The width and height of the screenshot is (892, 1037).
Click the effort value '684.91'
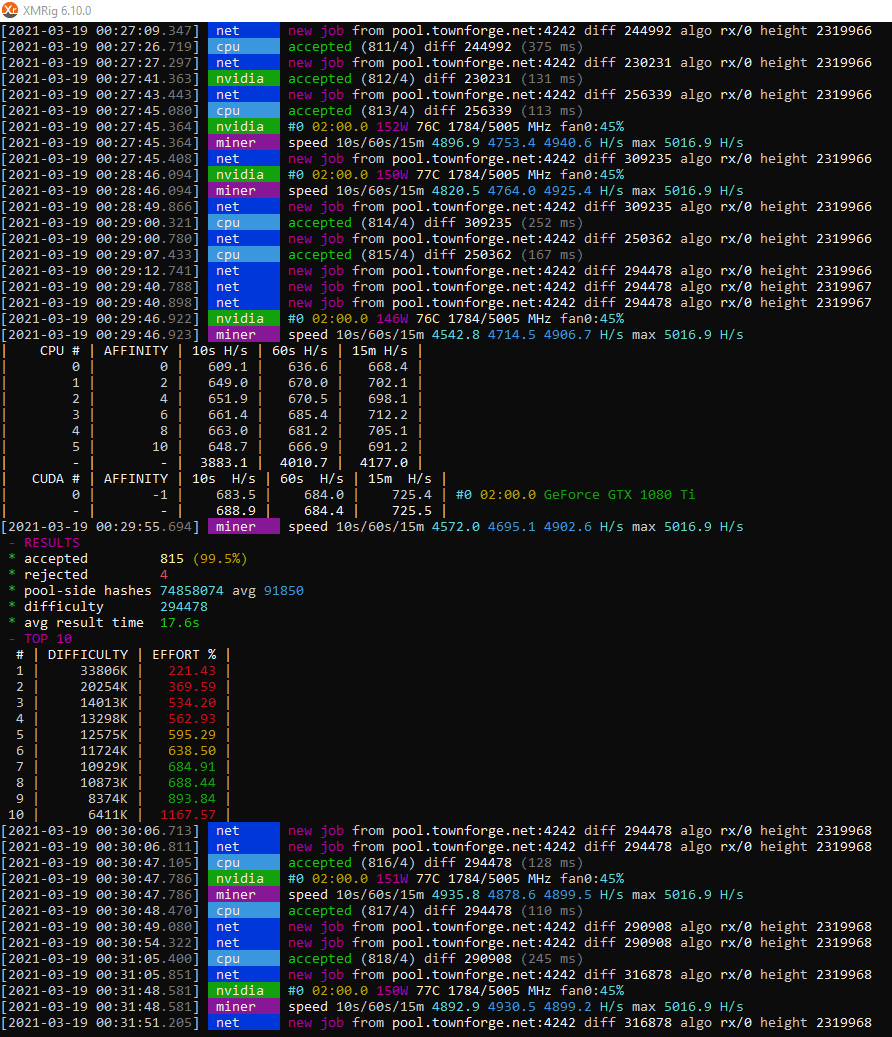point(192,767)
